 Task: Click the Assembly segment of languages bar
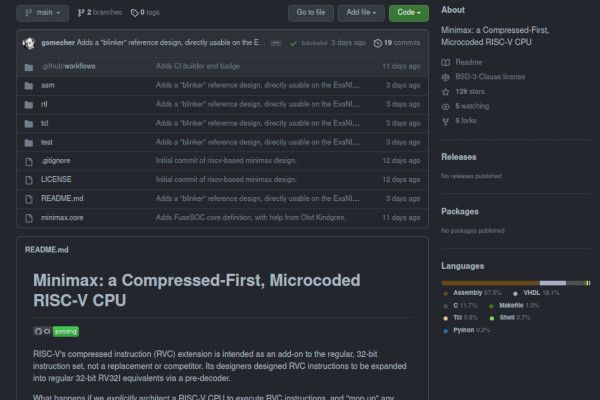click(490, 283)
